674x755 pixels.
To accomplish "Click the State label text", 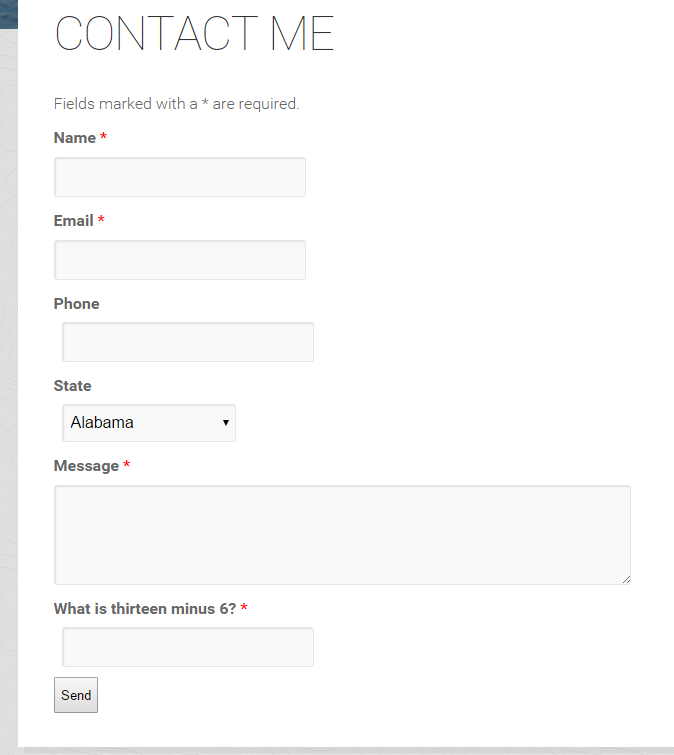I will [73, 386].
